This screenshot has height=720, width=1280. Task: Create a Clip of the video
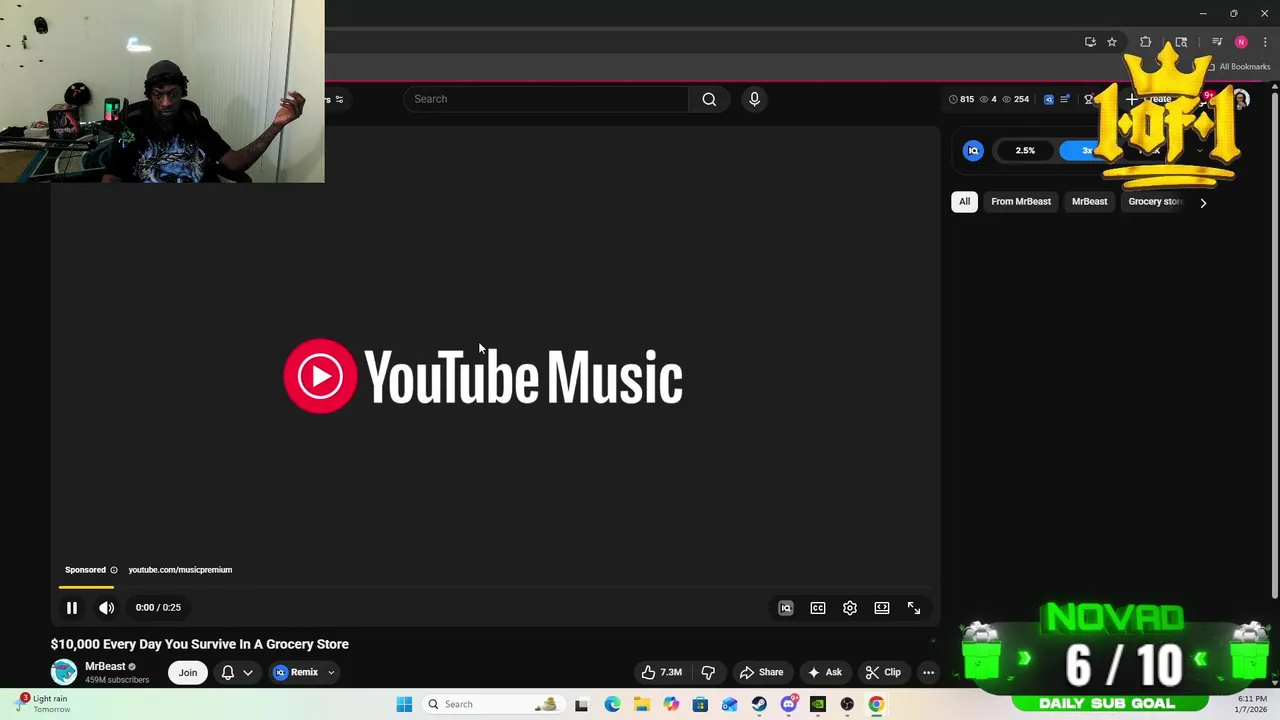tap(884, 672)
